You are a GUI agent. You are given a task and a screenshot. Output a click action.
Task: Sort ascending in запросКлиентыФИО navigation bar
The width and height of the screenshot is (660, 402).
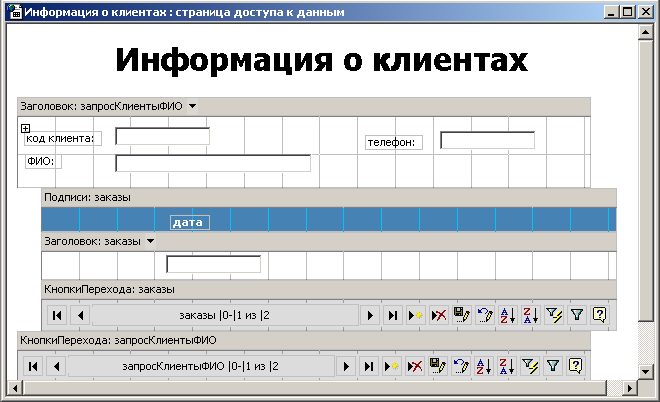pos(484,366)
